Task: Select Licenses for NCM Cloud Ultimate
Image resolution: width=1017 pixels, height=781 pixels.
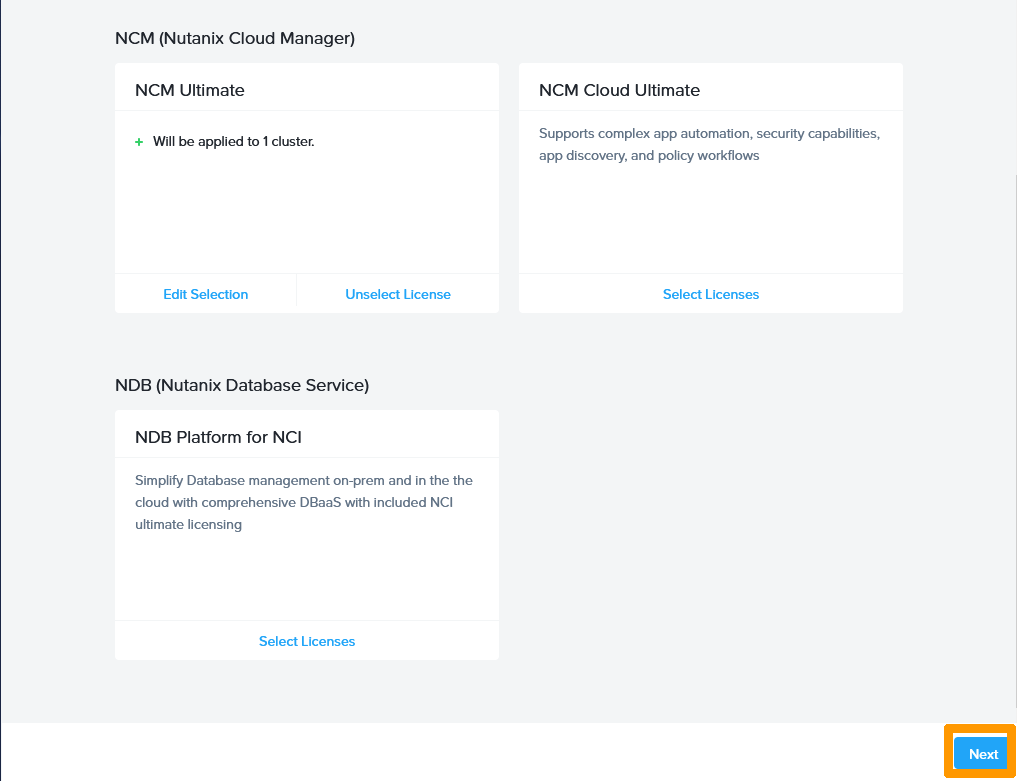Action: [710, 294]
